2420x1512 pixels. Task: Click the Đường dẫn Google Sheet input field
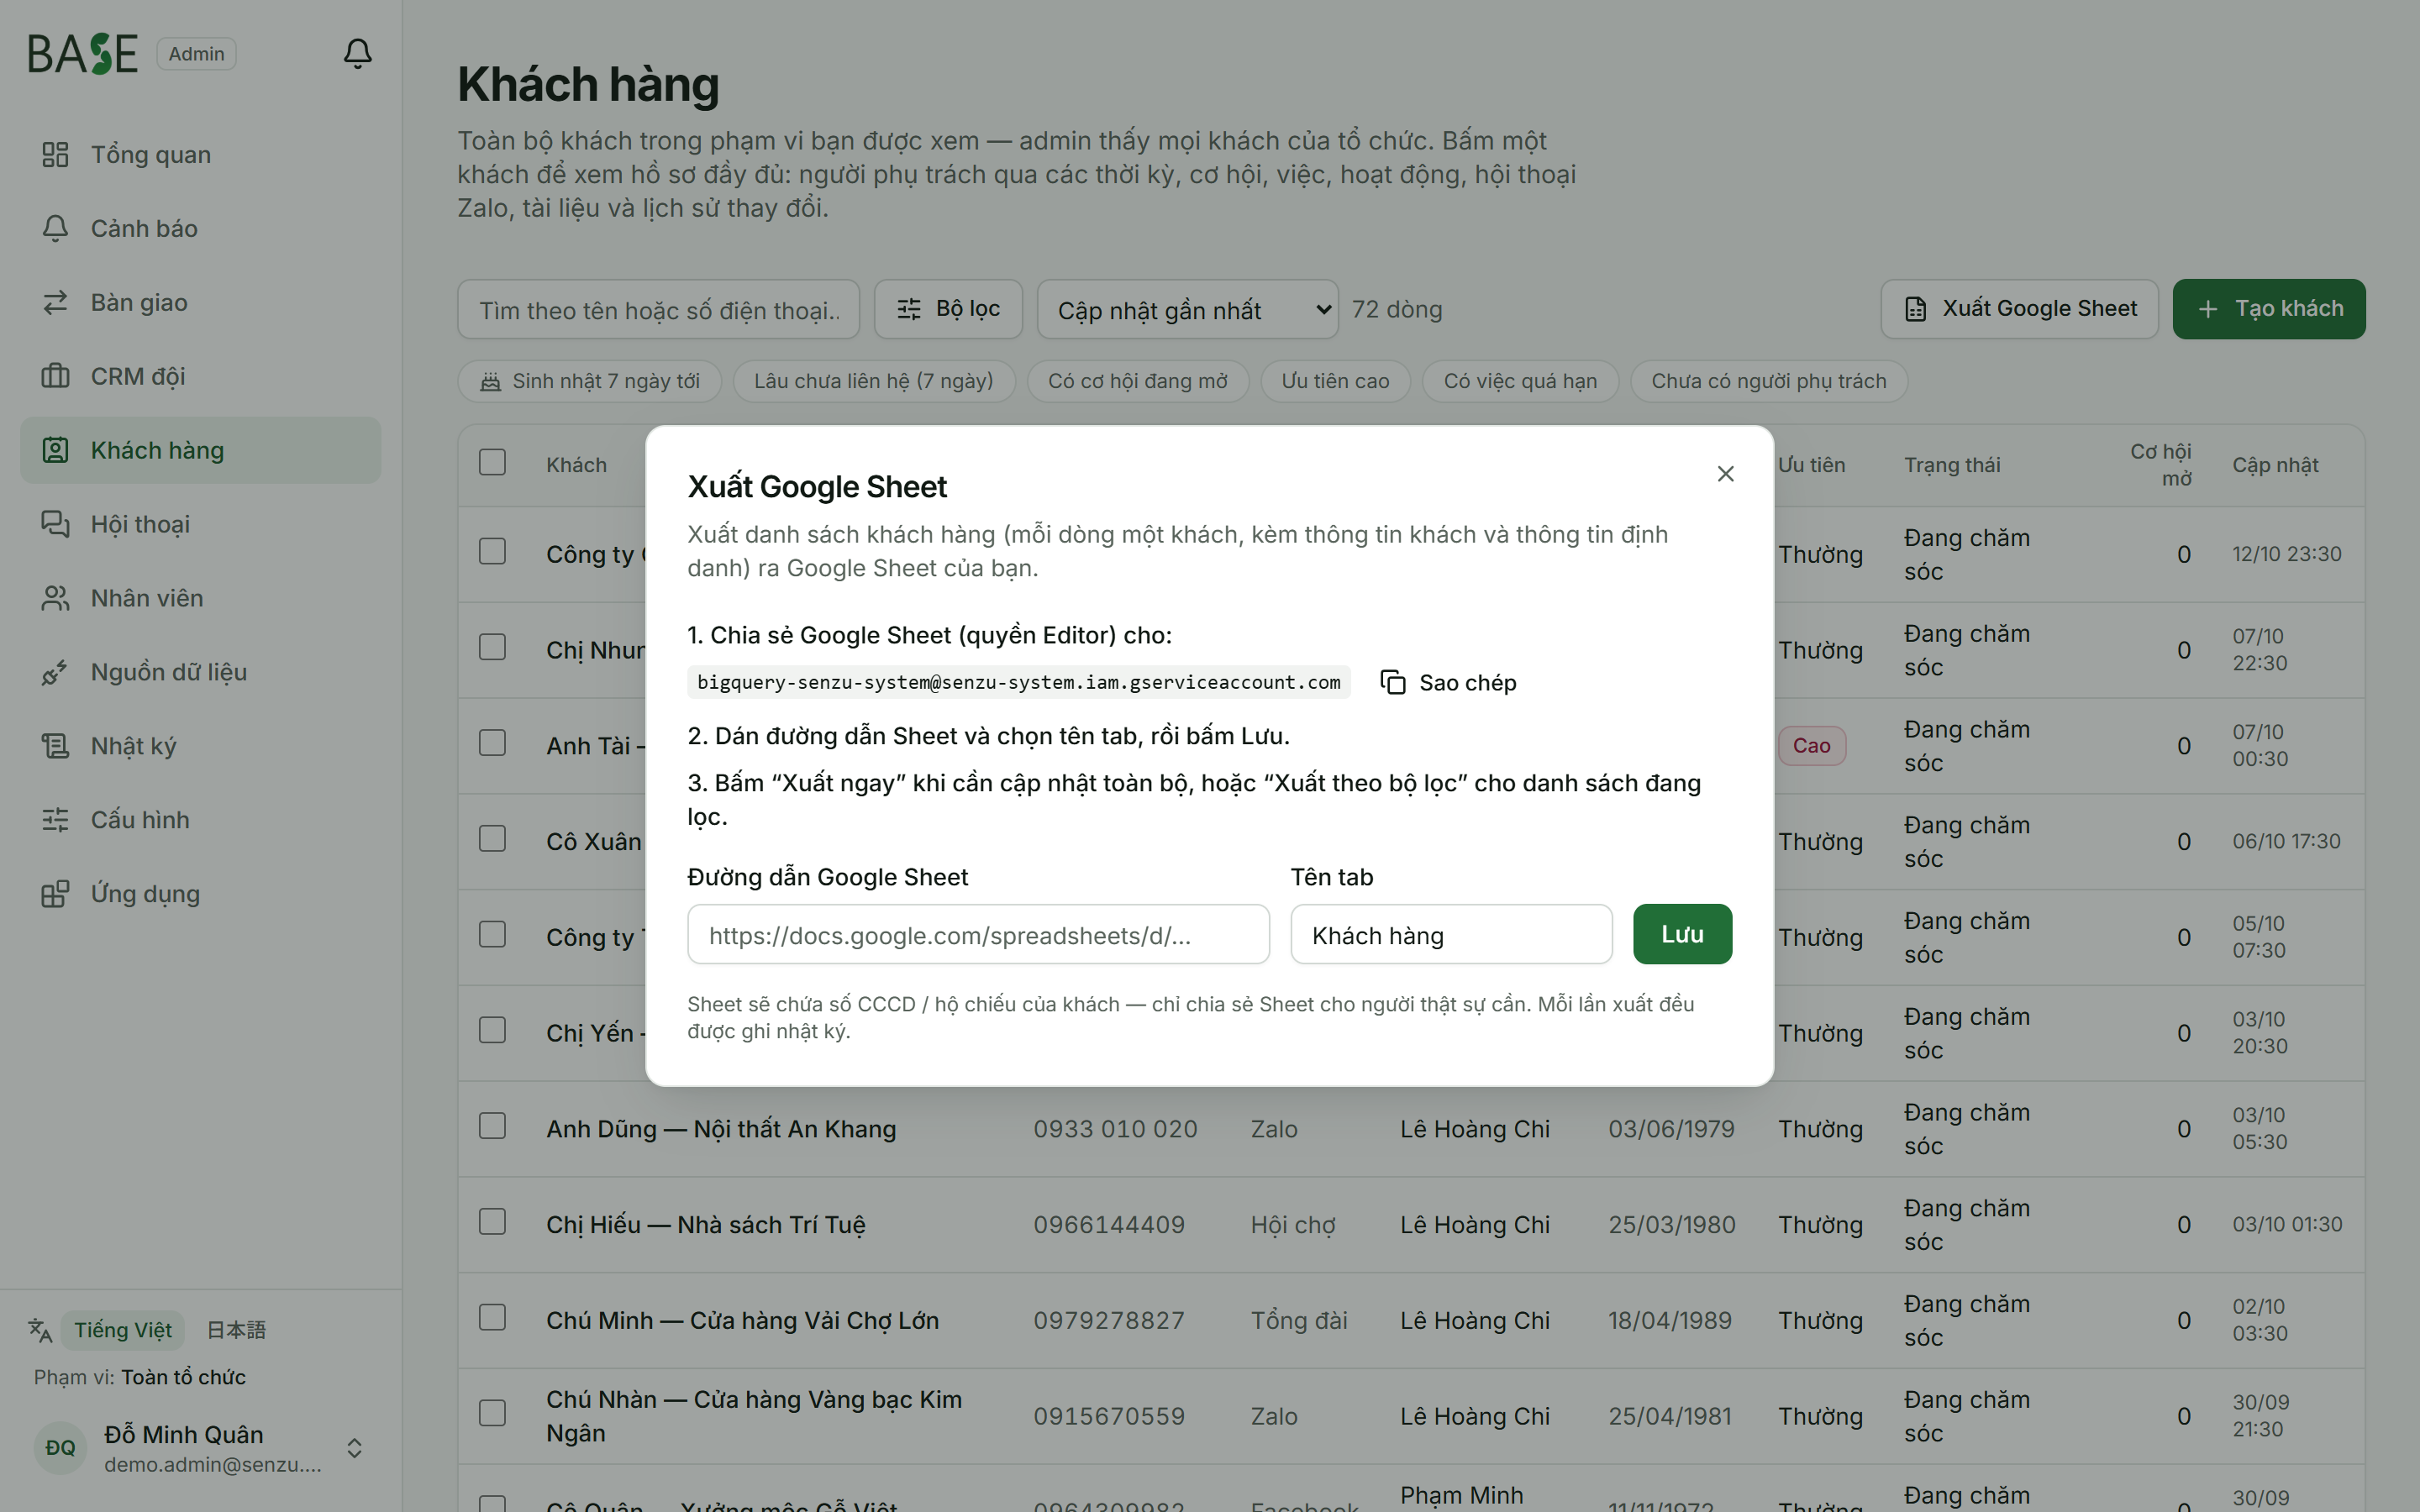pyautogui.click(x=978, y=934)
